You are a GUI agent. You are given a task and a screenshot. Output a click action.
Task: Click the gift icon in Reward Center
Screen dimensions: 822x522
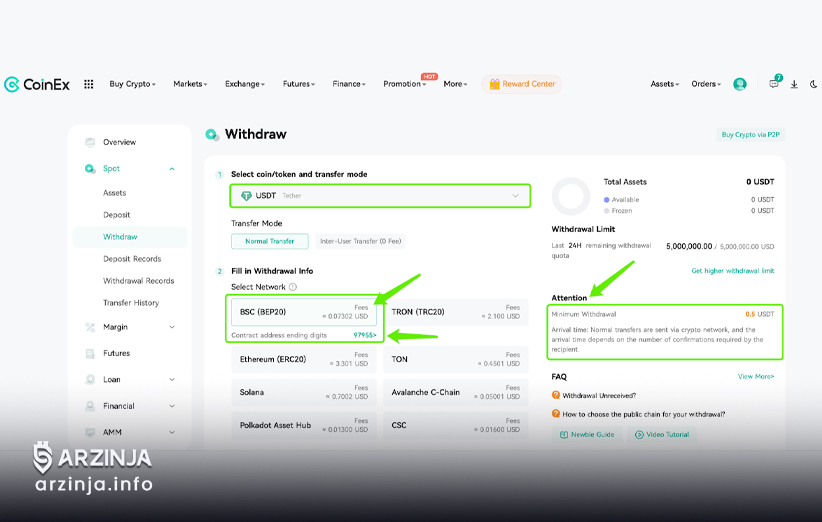[x=494, y=84]
